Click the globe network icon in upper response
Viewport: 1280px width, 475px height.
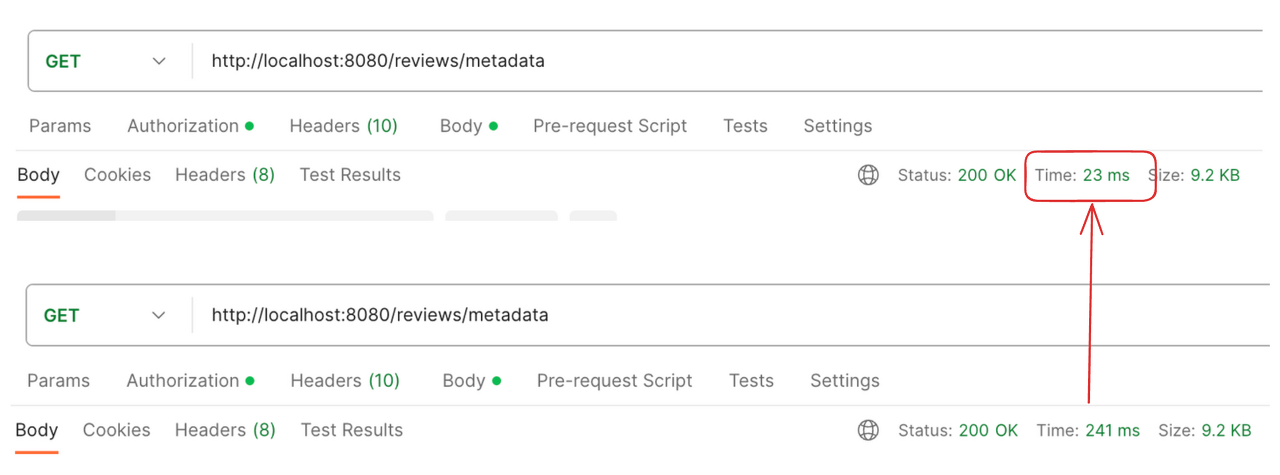(868, 175)
